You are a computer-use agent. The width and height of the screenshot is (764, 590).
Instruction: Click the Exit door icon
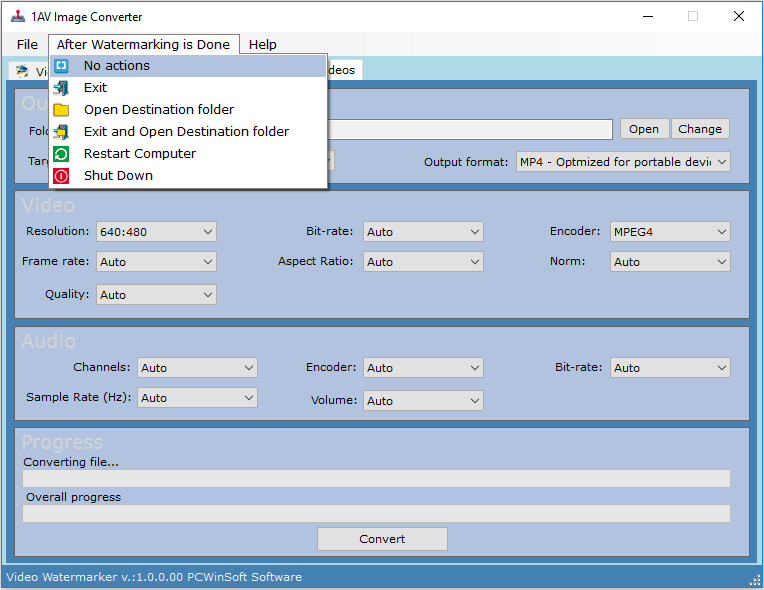coord(62,88)
